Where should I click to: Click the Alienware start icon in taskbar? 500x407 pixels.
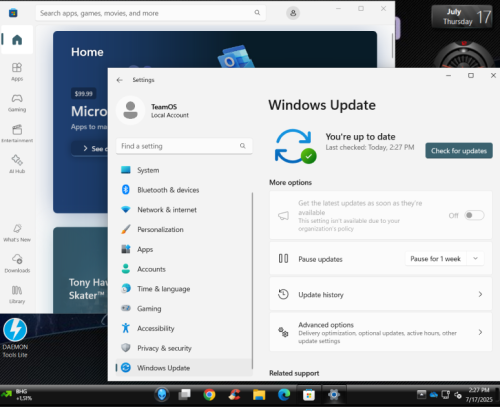coord(162,395)
